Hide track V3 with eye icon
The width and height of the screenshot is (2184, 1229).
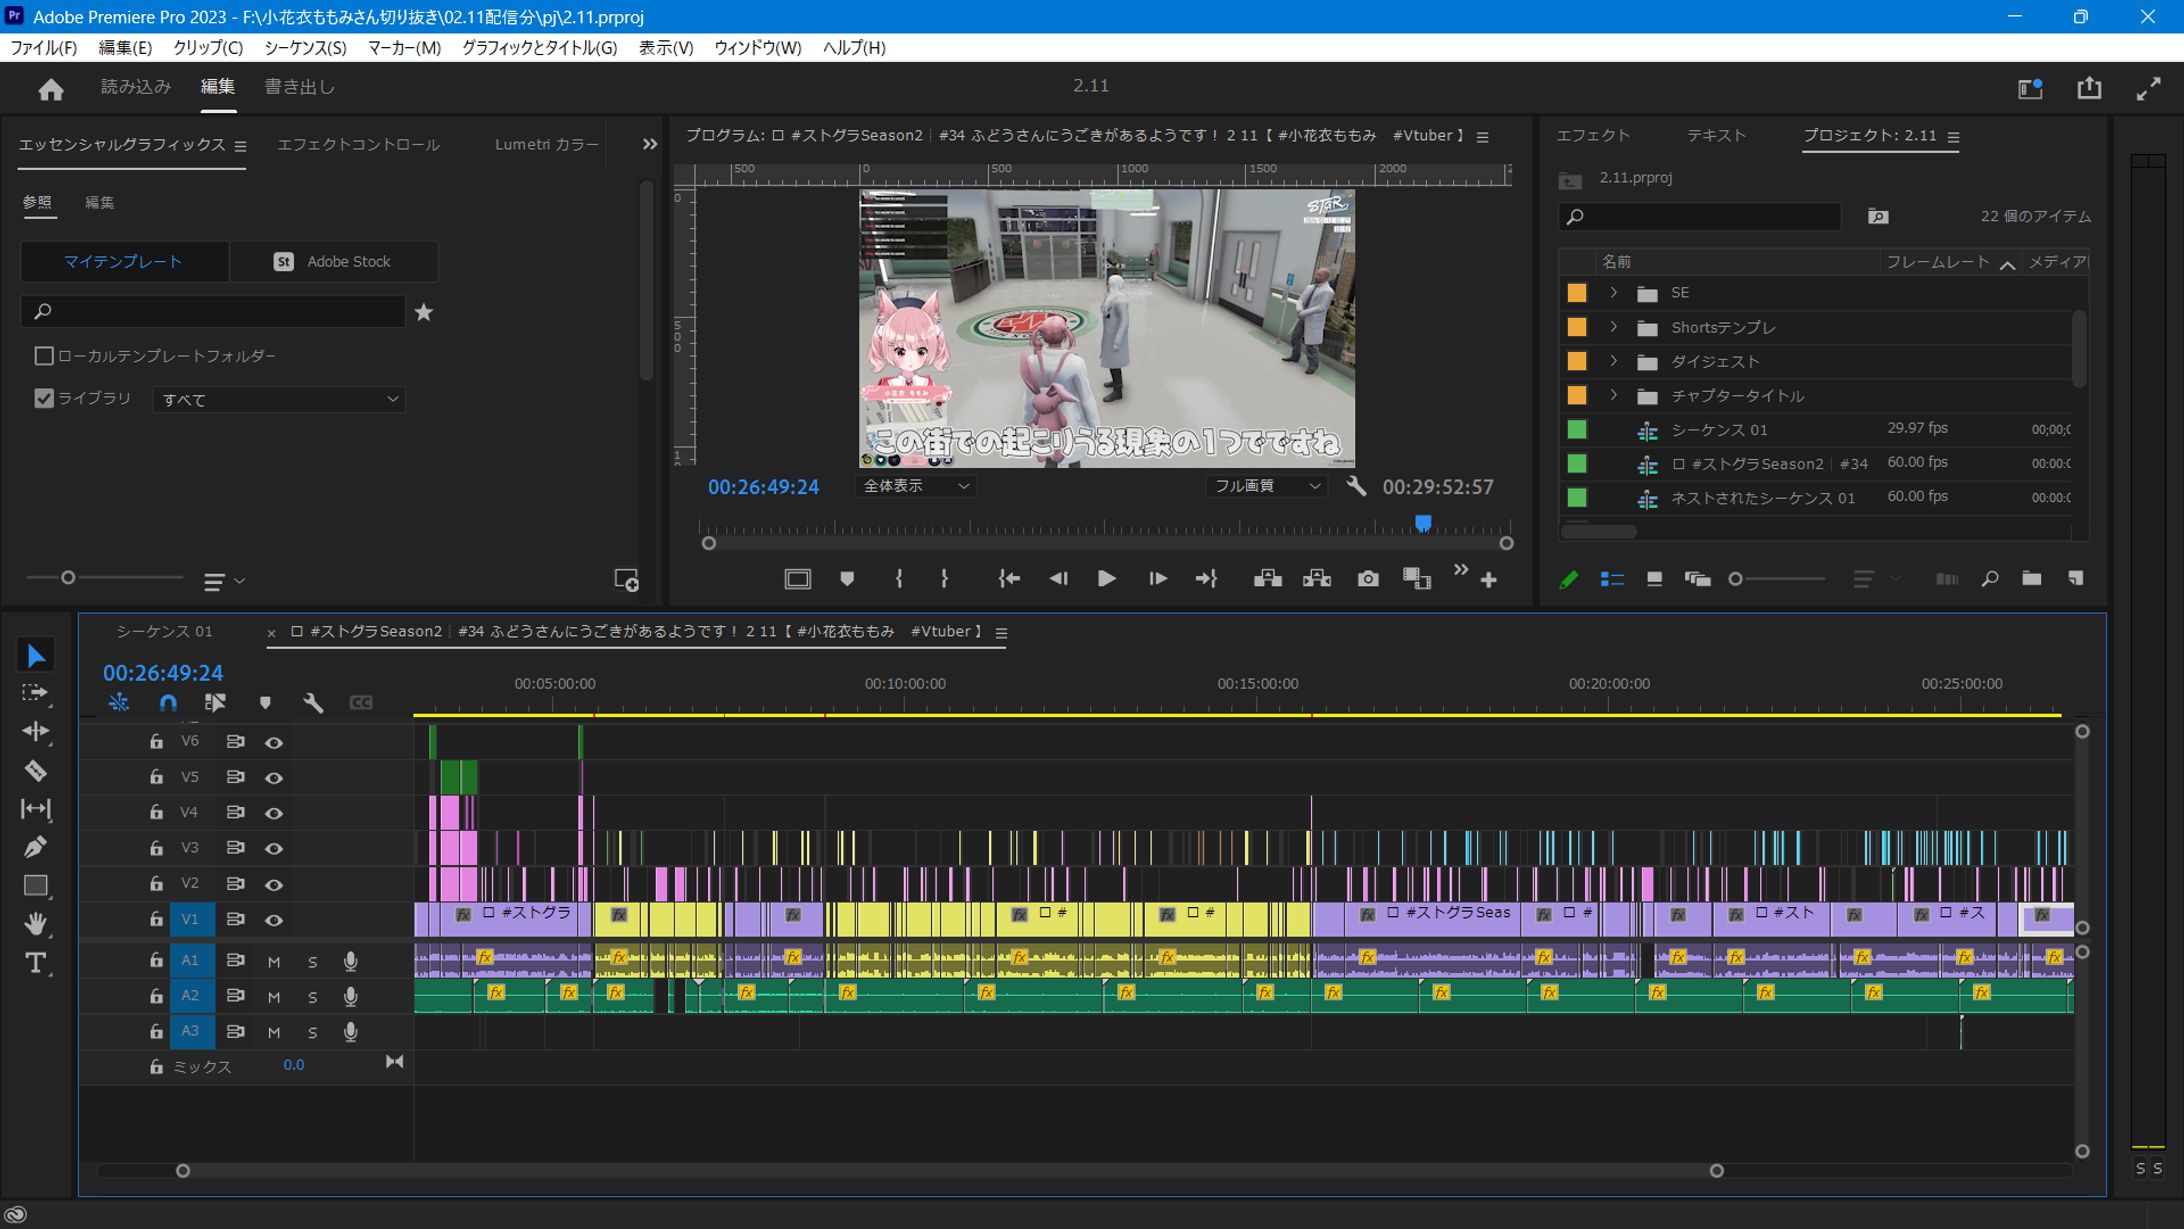click(x=273, y=848)
